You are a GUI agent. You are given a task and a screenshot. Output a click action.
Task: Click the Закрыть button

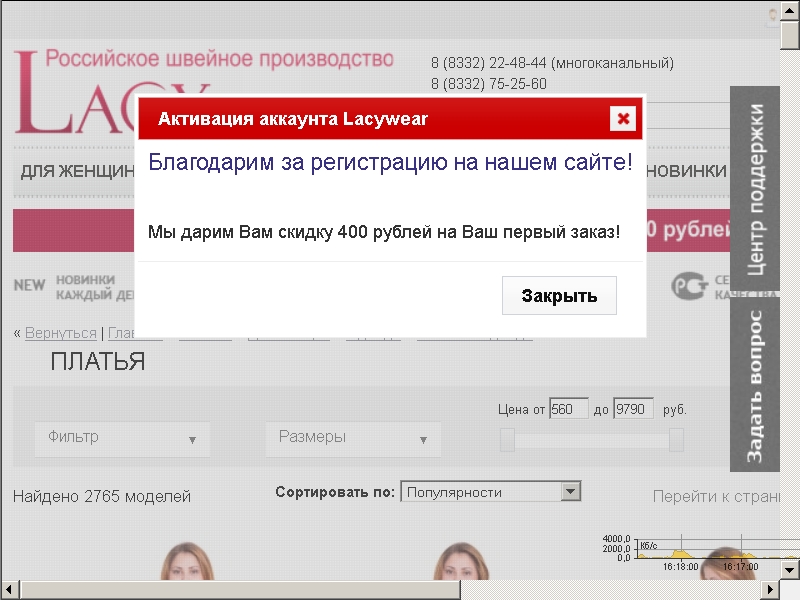(x=559, y=295)
